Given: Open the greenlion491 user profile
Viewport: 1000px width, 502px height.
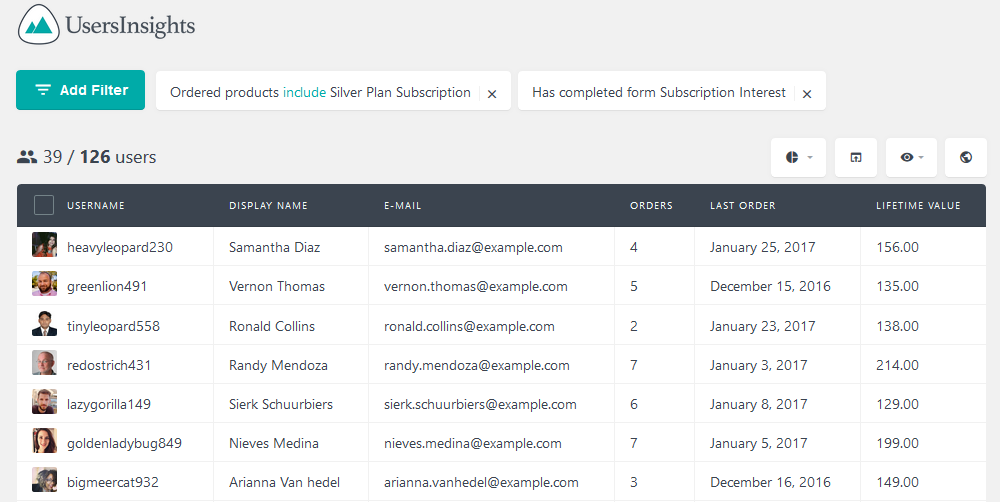Looking at the screenshot, I should coord(107,286).
